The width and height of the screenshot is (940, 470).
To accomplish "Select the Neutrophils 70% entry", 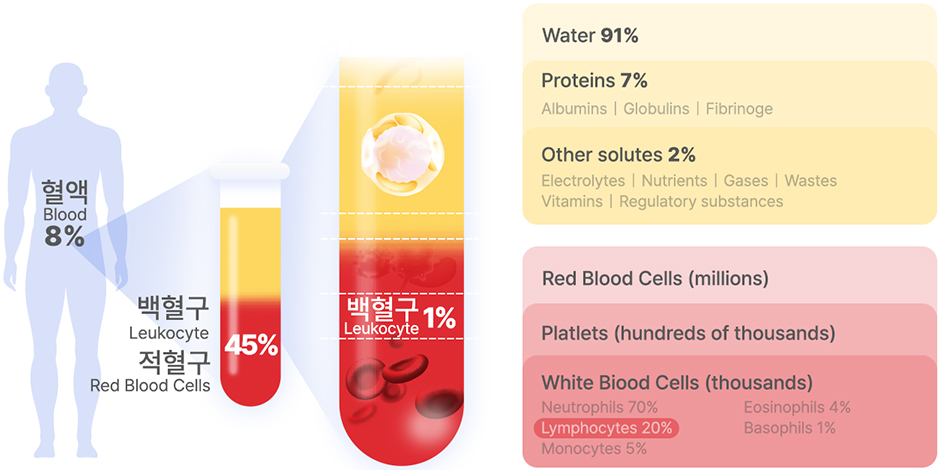I will tap(599, 408).
